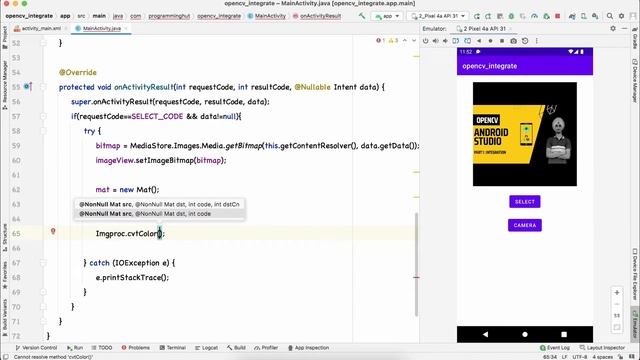Click the Debug app bug icon
Screen dimensions: 640x360
[x=511, y=16]
